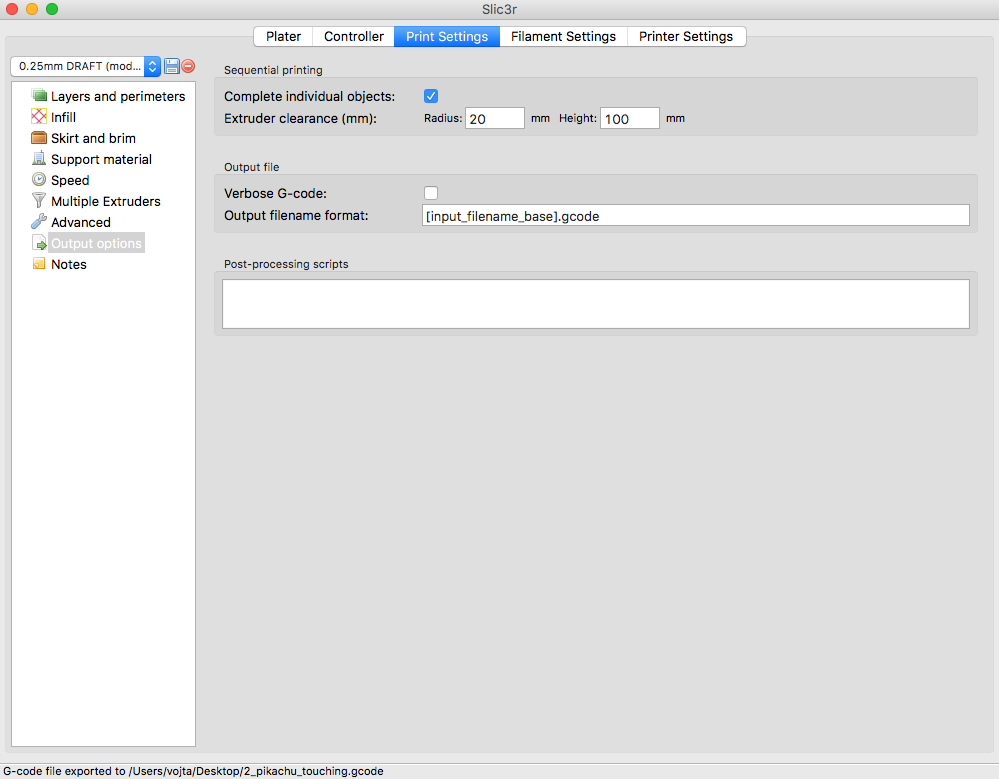This screenshot has width=999, height=779.
Task: Select the Speed clock icon
Action: pyautogui.click(x=40, y=180)
